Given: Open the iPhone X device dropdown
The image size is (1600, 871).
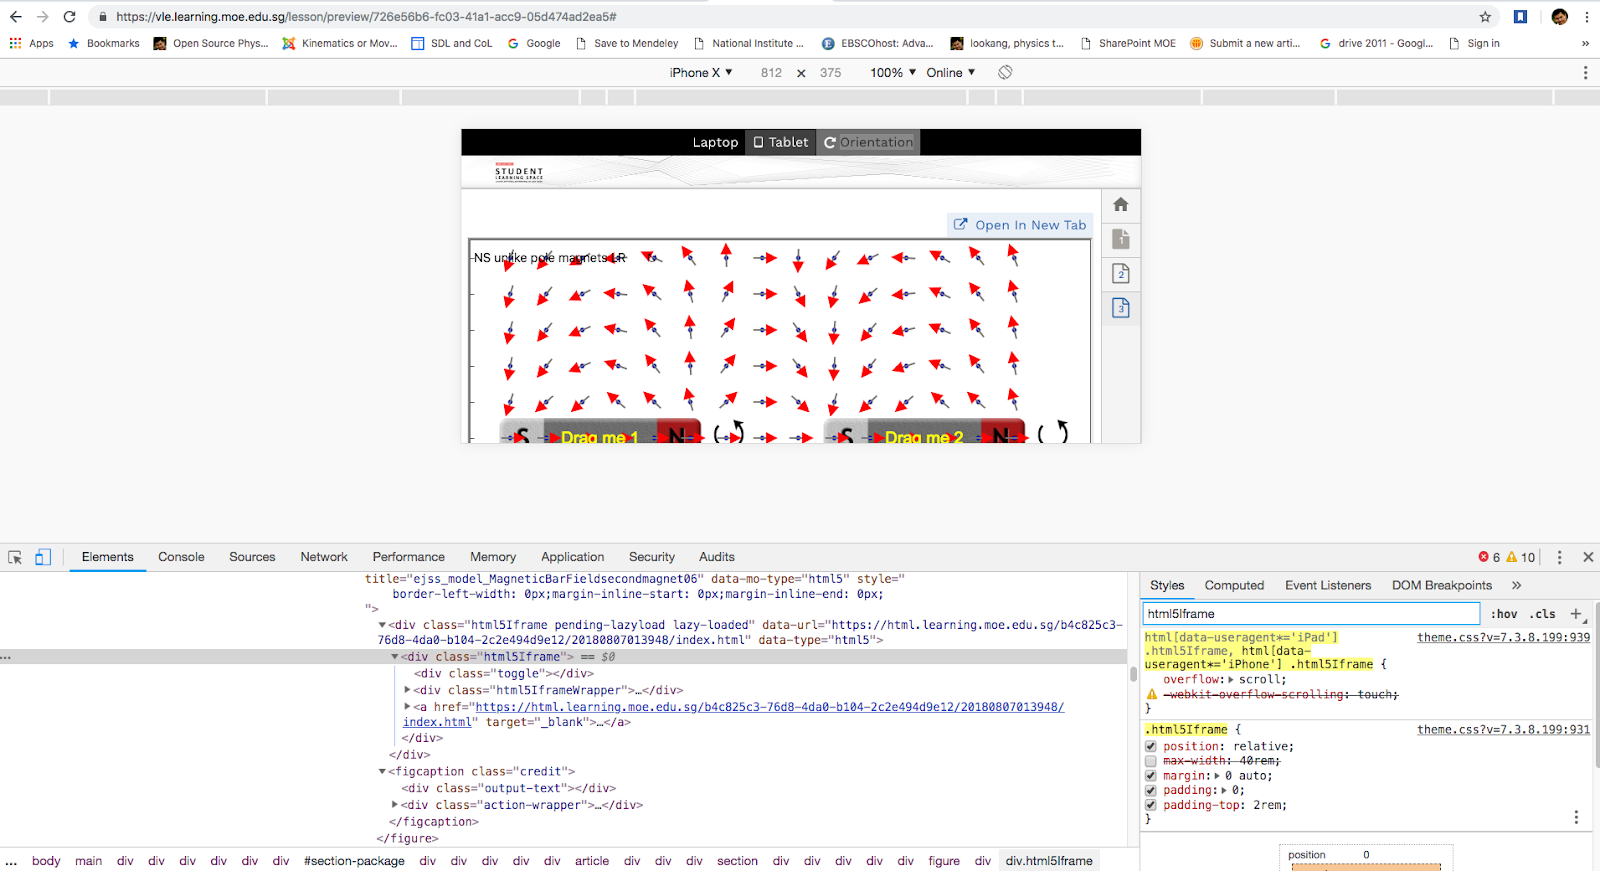Looking at the screenshot, I should pyautogui.click(x=701, y=72).
